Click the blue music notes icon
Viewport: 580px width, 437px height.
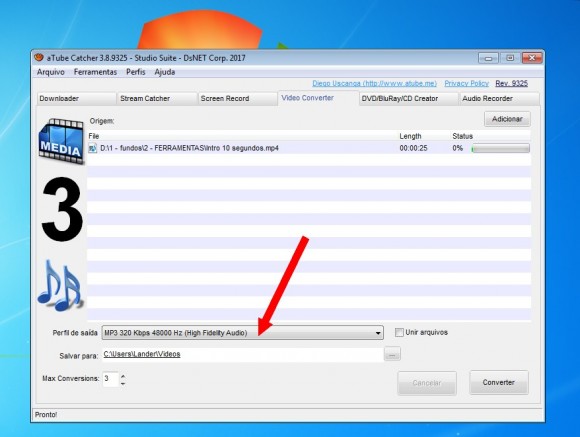pos(60,285)
